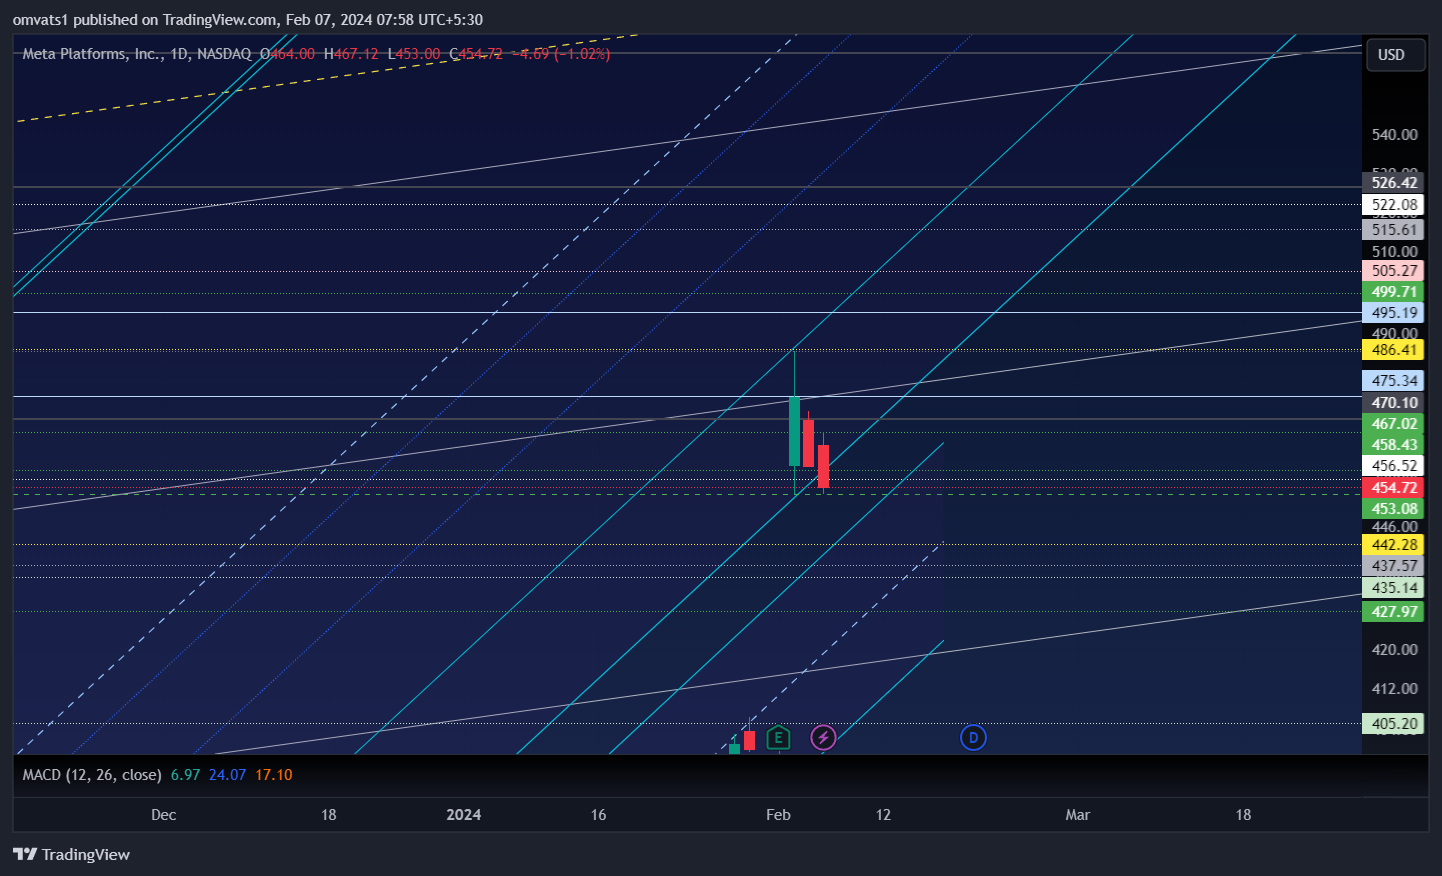
Task: Click the 475.34 price label
Action: point(1393,381)
